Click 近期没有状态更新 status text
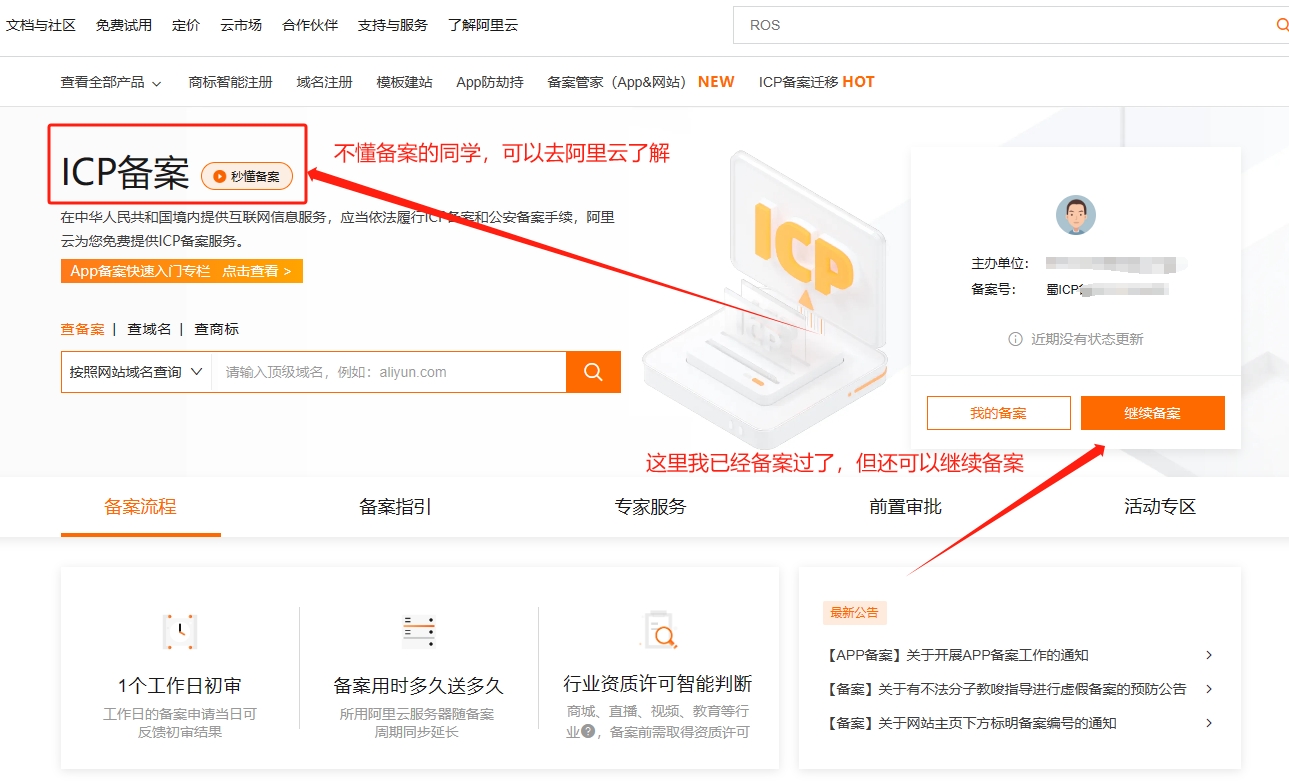 [1087, 339]
